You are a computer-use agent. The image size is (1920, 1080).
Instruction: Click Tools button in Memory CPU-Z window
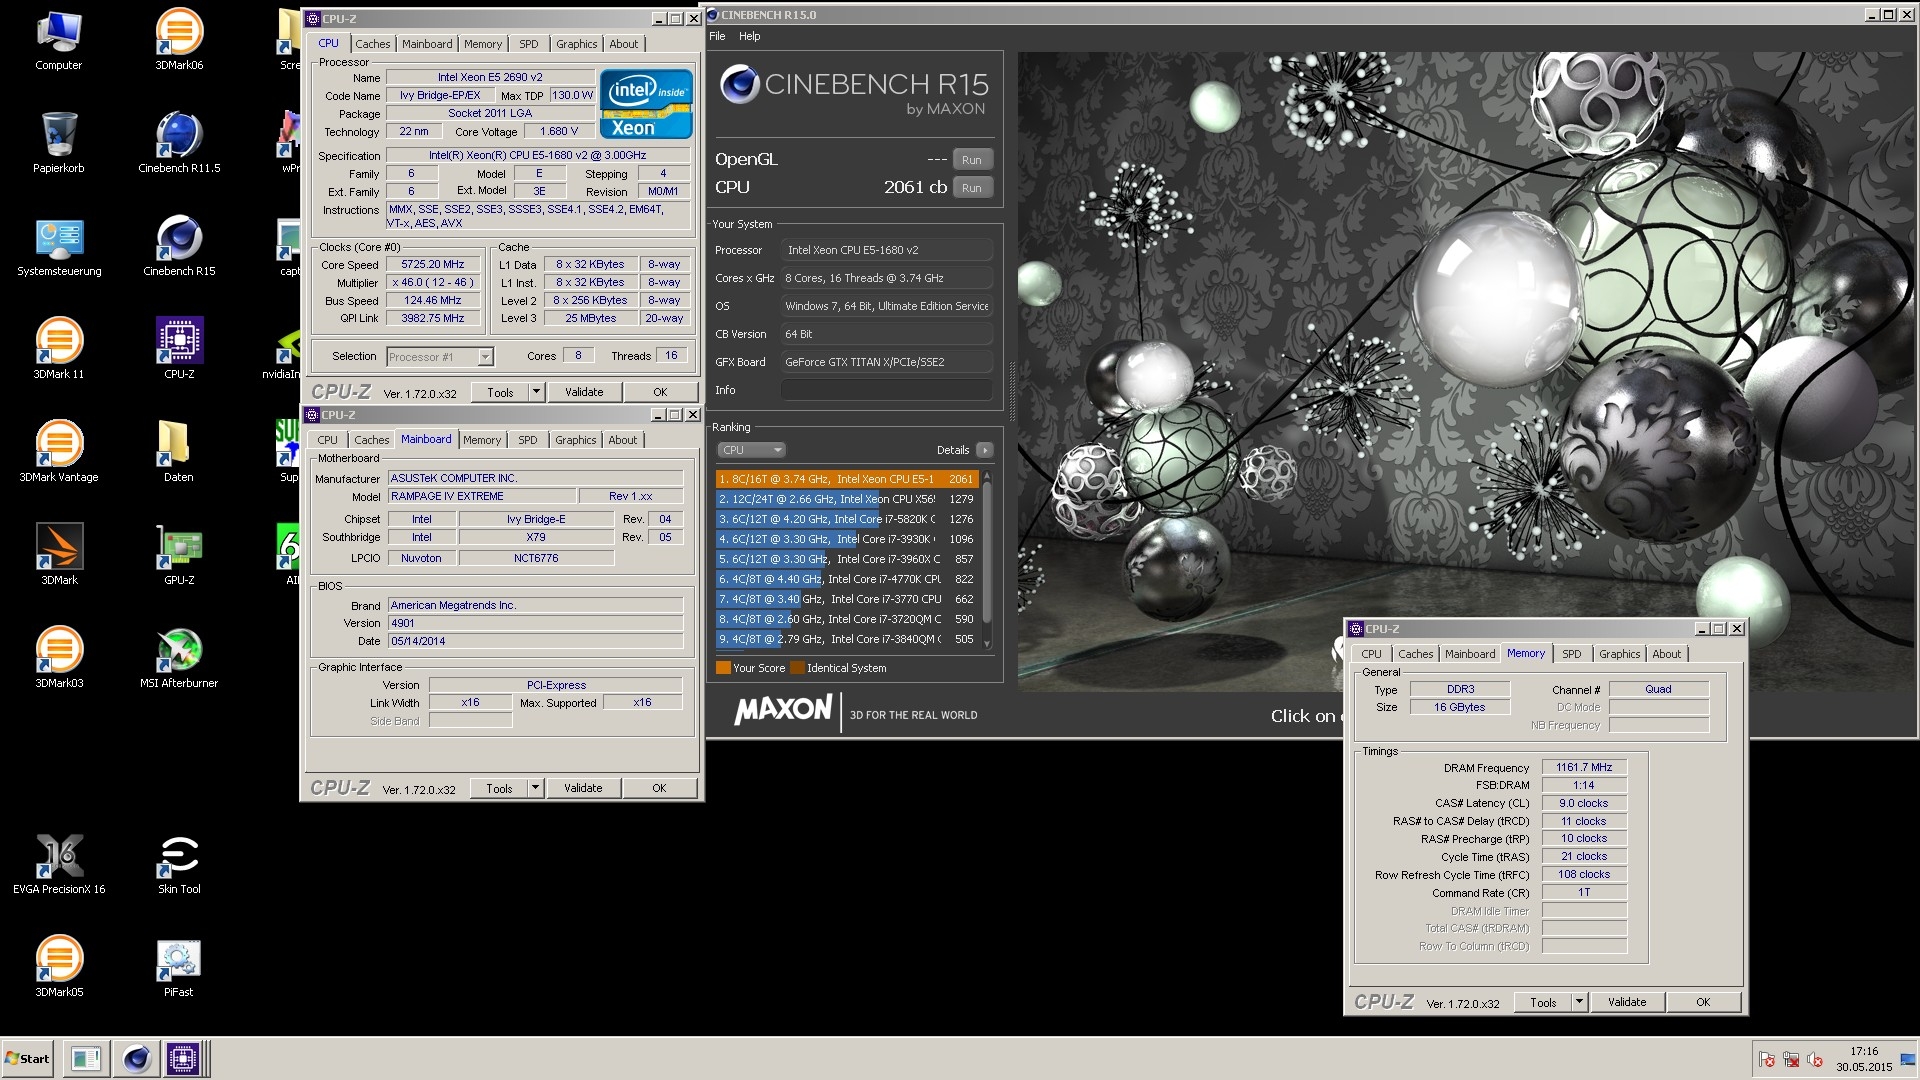pos(1543,1002)
